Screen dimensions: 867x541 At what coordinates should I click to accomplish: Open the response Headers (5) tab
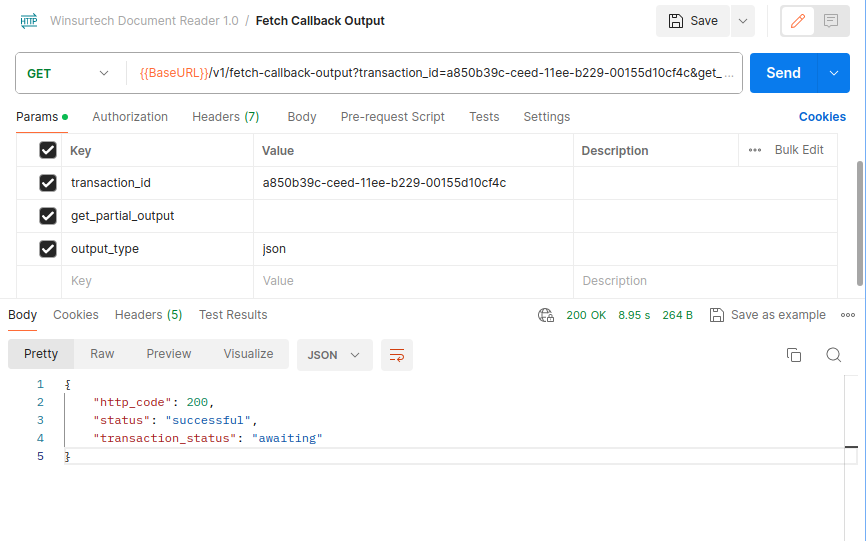click(149, 315)
